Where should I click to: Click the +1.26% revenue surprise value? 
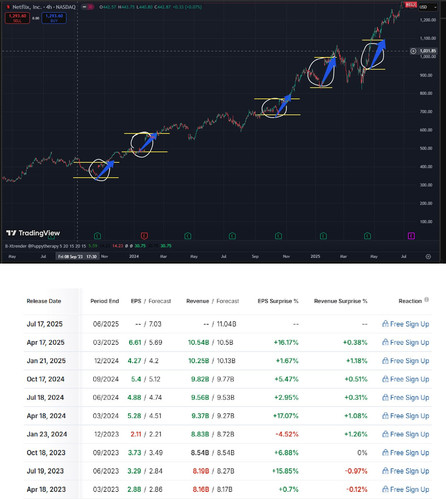click(356, 434)
